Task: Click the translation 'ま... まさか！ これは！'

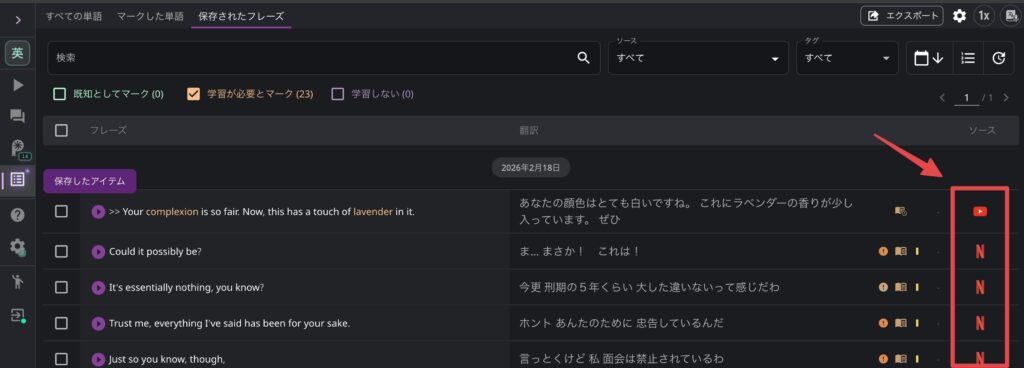Action: (x=579, y=251)
